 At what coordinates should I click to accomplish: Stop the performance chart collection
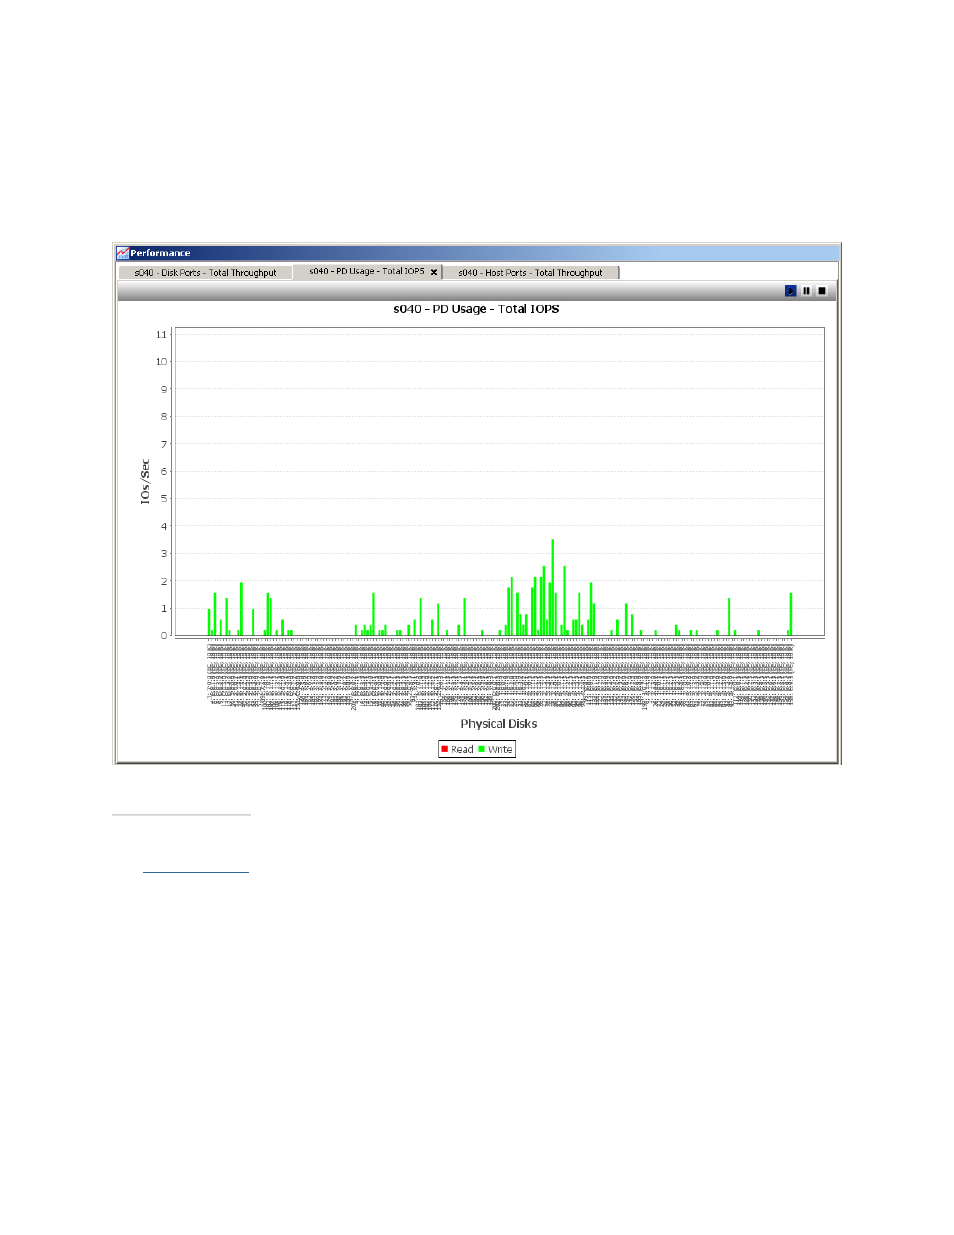click(822, 291)
